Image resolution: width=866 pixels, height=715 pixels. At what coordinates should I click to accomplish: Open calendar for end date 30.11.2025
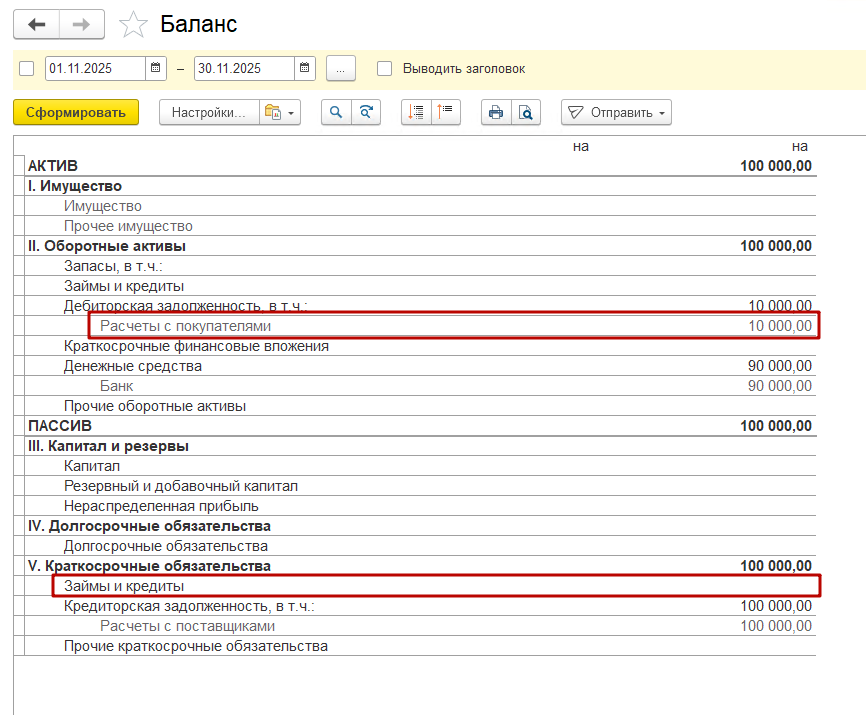(x=305, y=69)
